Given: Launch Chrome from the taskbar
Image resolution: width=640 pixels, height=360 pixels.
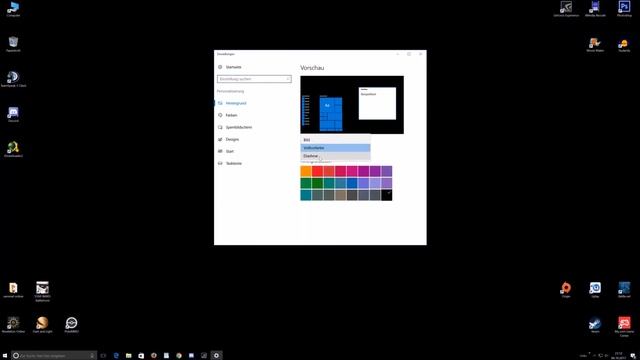Looking at the screenshot, I should [x=179, y=356].
